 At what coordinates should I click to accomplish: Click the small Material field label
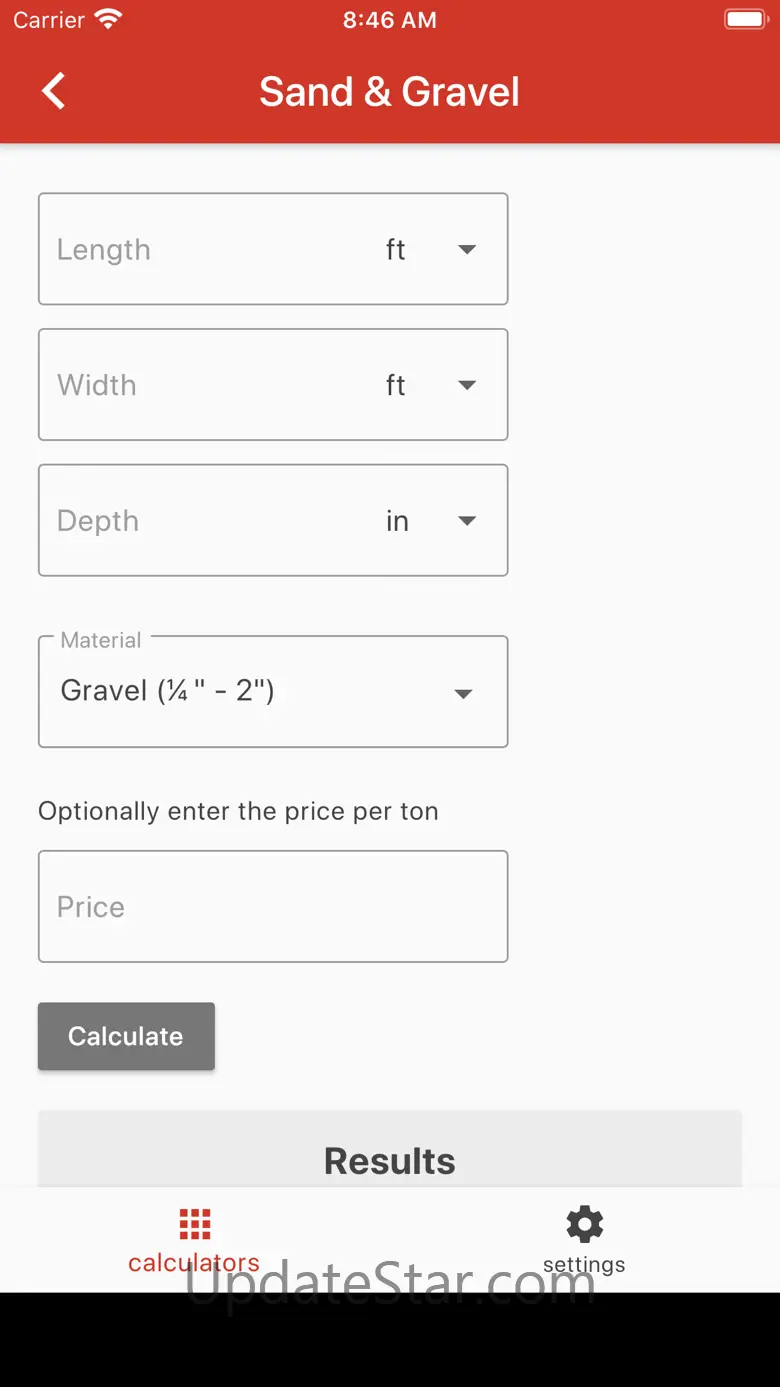pyautogui.click(x=101, y=640)
